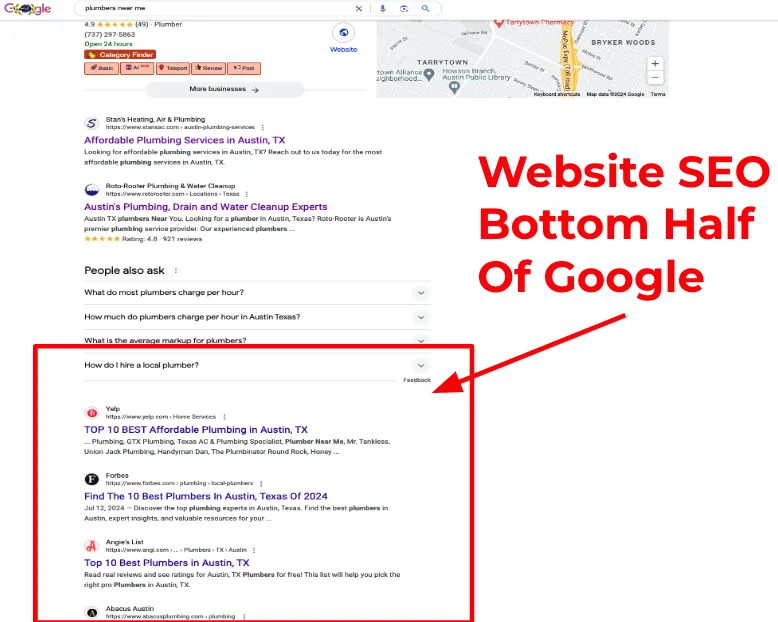Click the magnifying glass search icon
The height and width of the screenshot is (622, 778).
(x=425, y=8)
